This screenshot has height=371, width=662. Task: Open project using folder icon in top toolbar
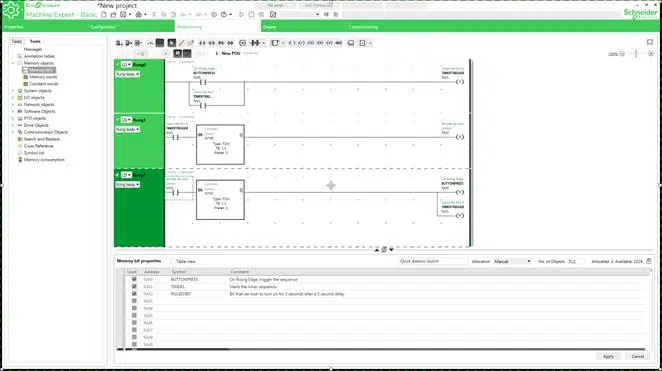click(x=113, y=14)
